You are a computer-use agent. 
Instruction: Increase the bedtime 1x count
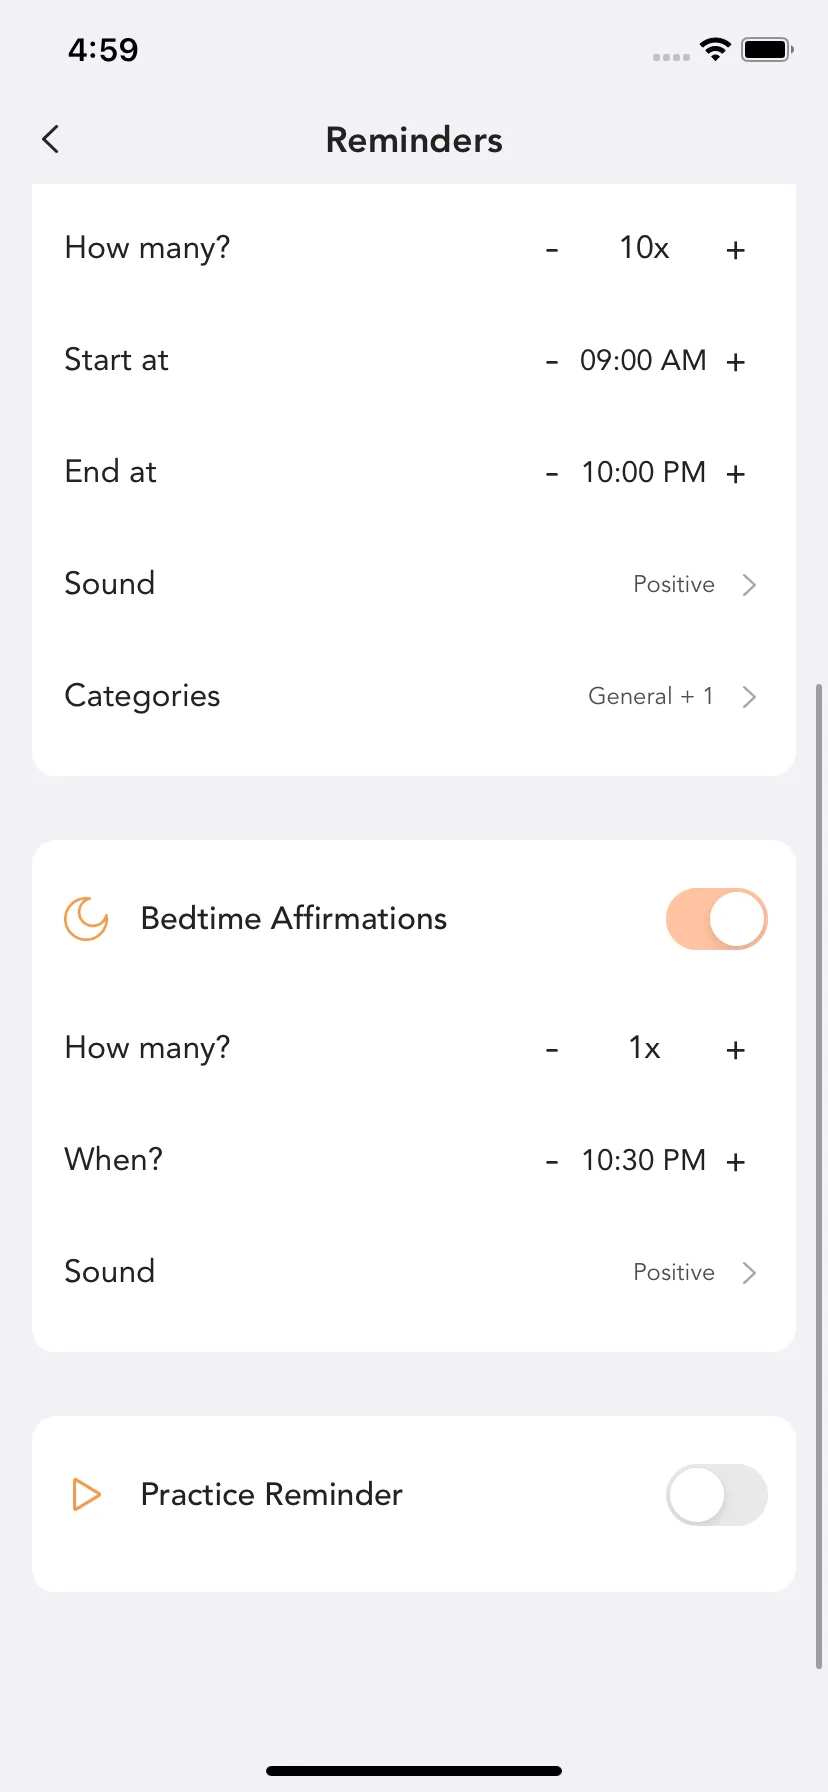(x=736, y=1049)
